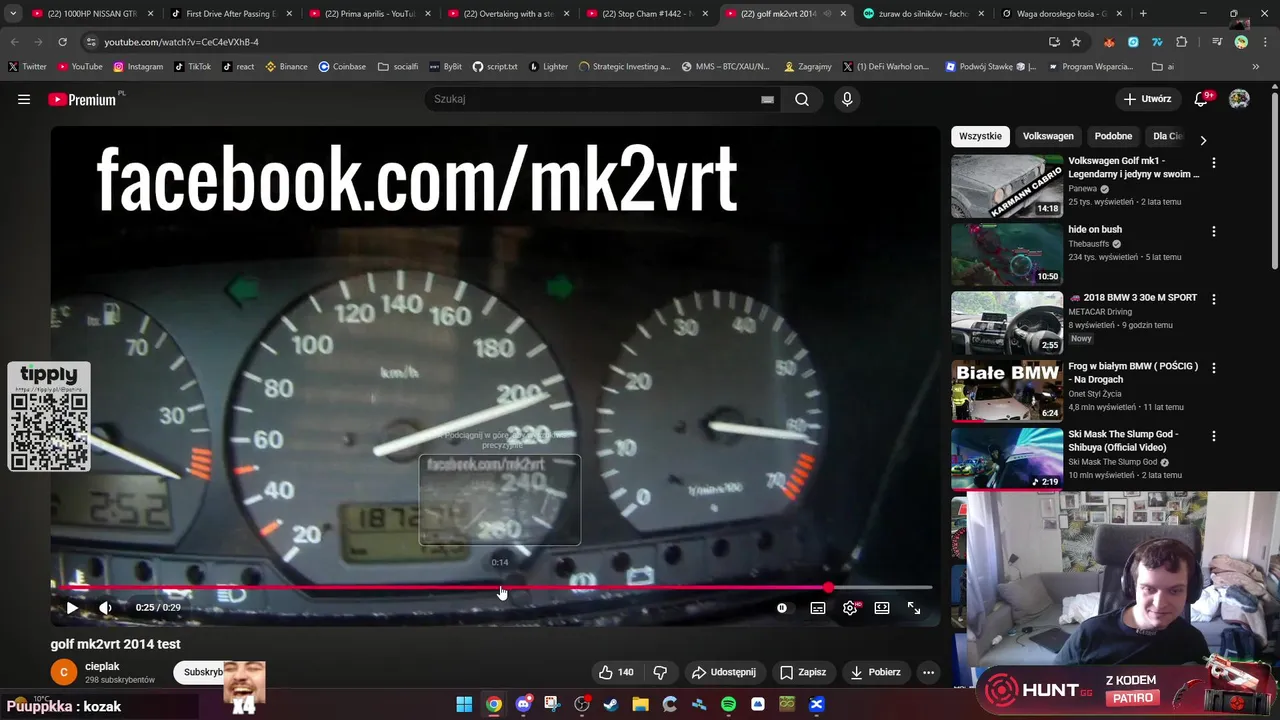Open options for hide on bush video
Screen dimensions: 1280x720
(x=1214, y=231)
